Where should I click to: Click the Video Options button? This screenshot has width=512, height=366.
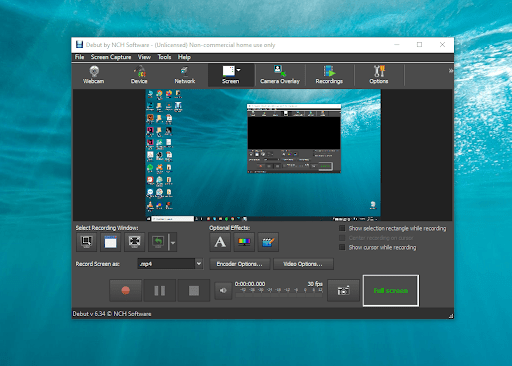(x=303, y=264)
